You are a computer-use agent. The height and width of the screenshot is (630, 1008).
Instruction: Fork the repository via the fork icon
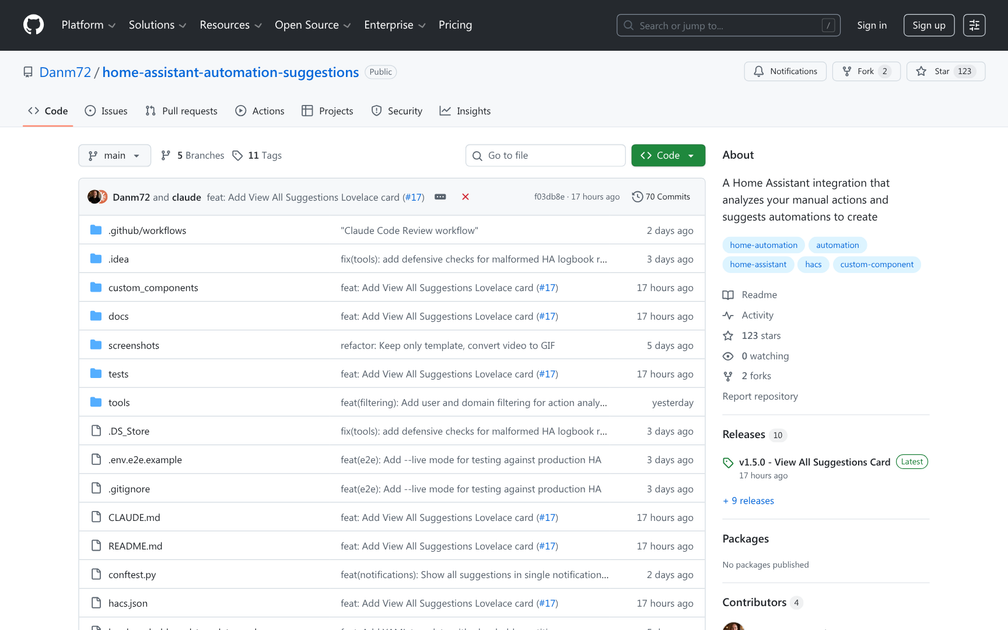849,71
